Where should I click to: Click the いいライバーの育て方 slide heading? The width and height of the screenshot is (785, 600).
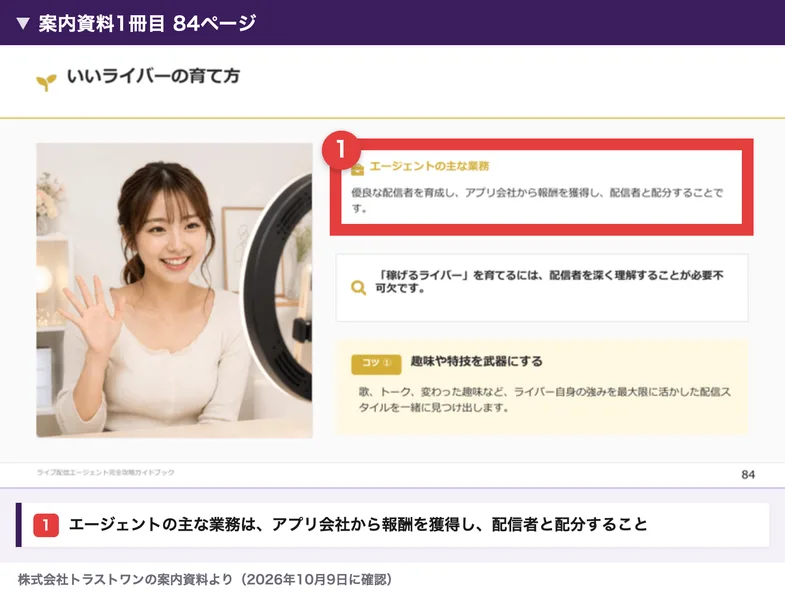tap(154, 76)
